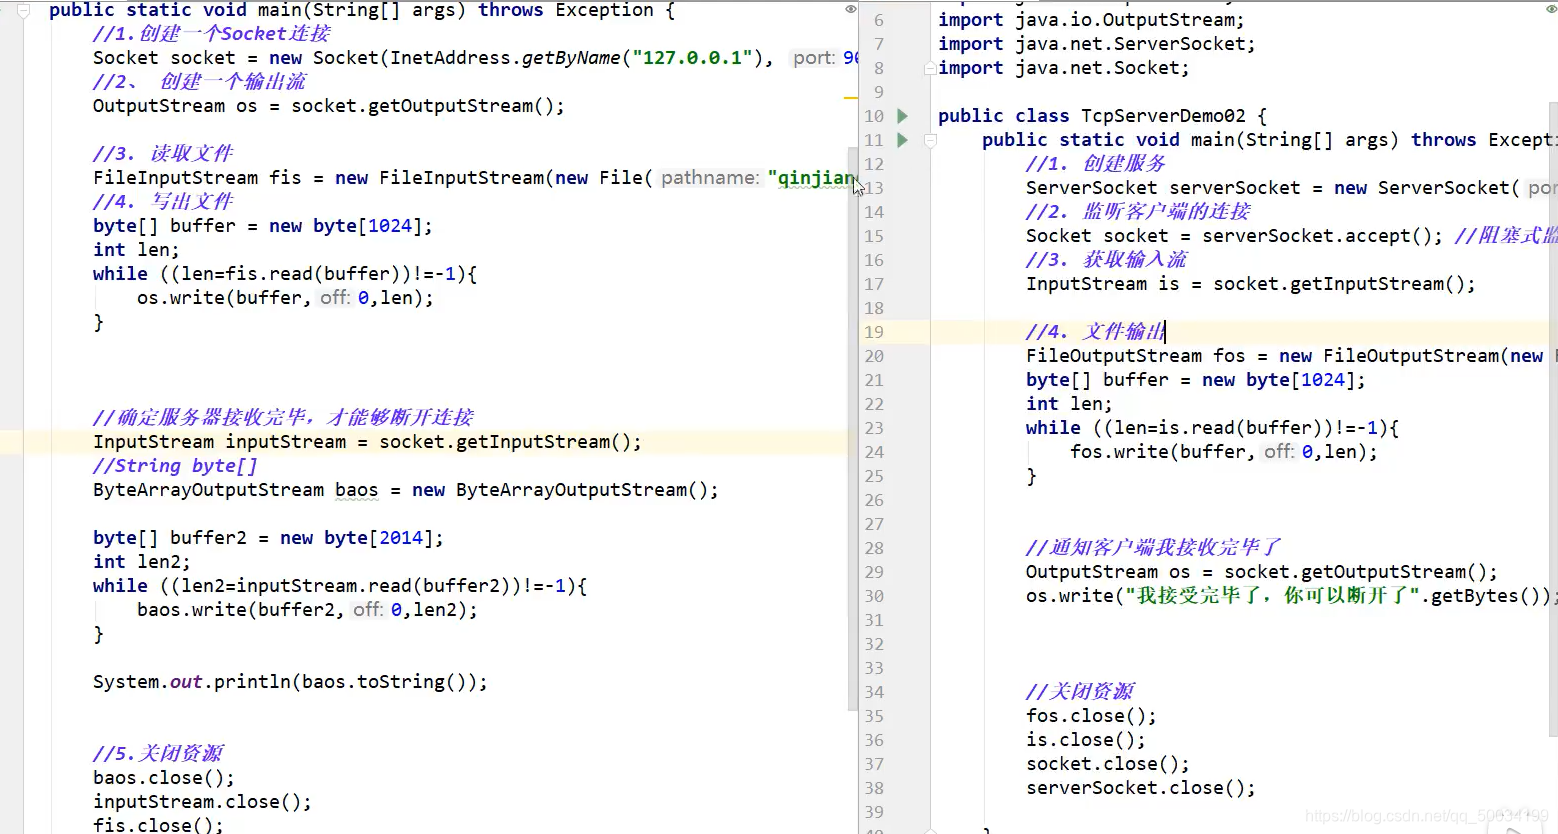
Task: Click "//String byte[]" comment
Action: coord(175,466)
